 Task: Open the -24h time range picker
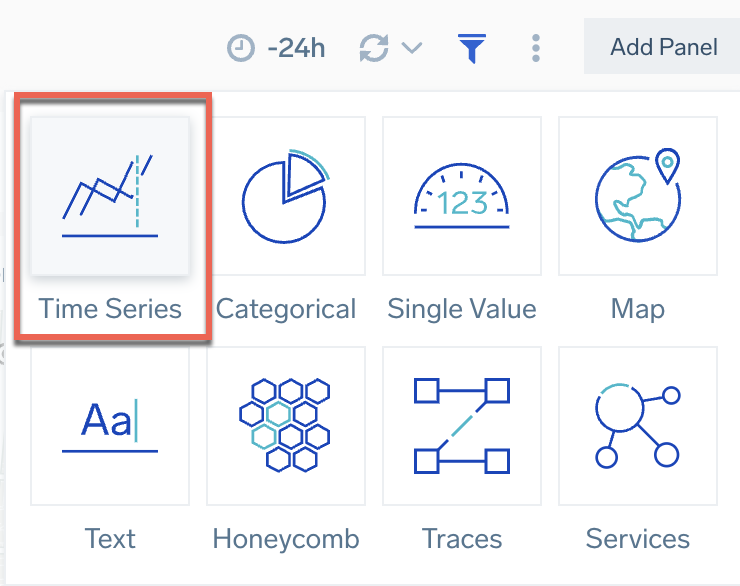point(296,48)
